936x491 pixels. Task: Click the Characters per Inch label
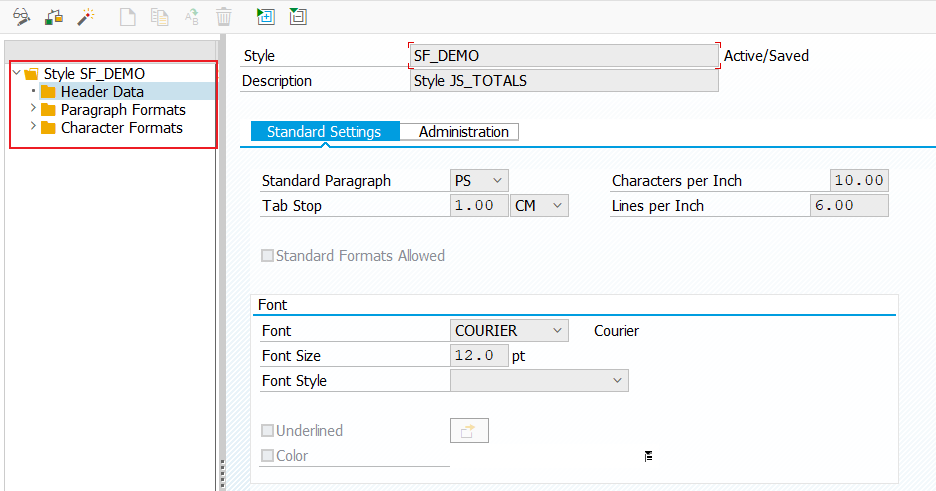(x=676, y=181)
